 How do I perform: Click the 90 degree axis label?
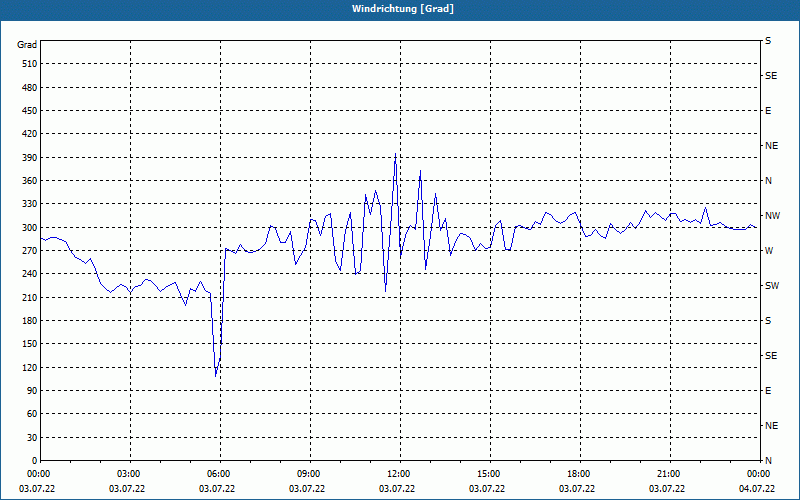32,391
